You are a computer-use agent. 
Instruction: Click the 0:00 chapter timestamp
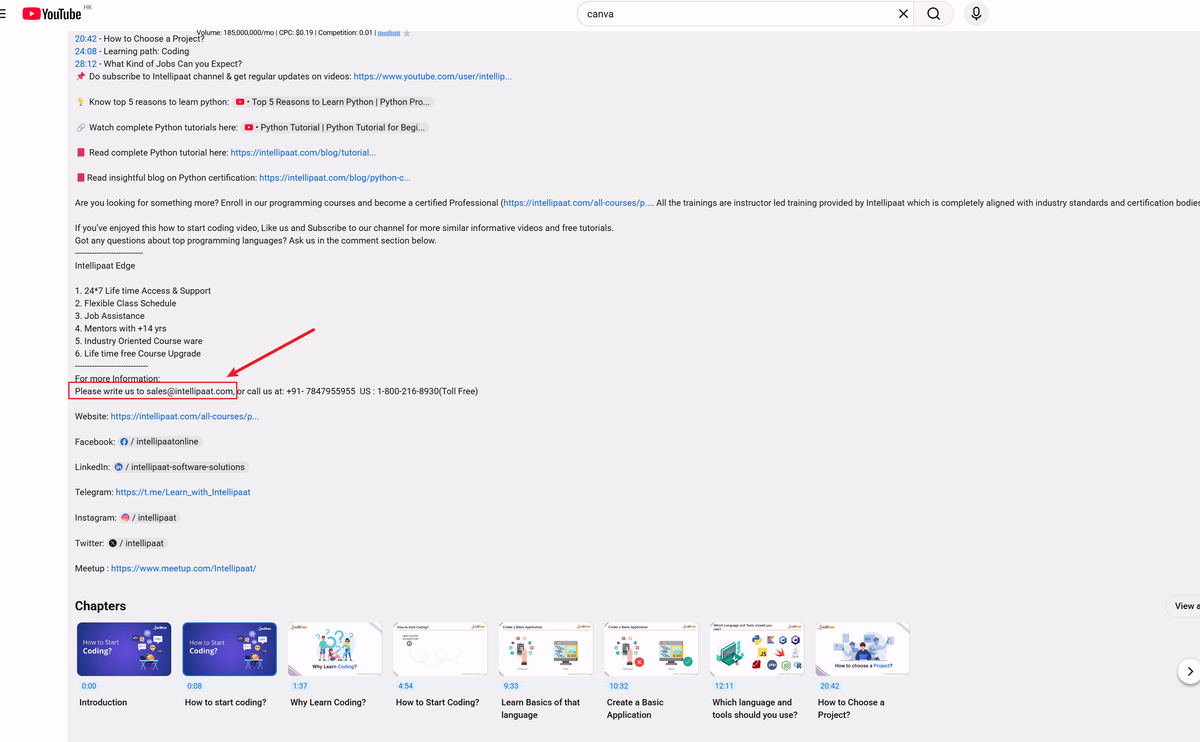coord(88,687)
